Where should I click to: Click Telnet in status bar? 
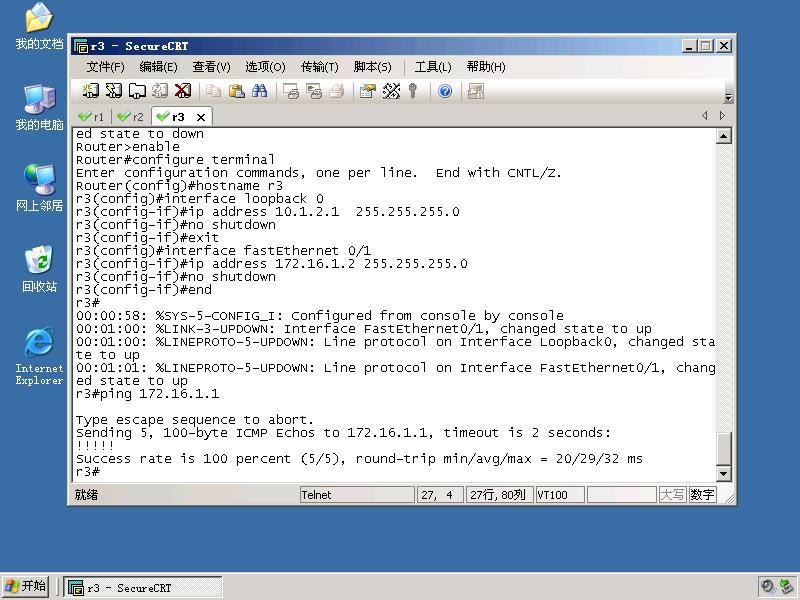coord(357,494)
